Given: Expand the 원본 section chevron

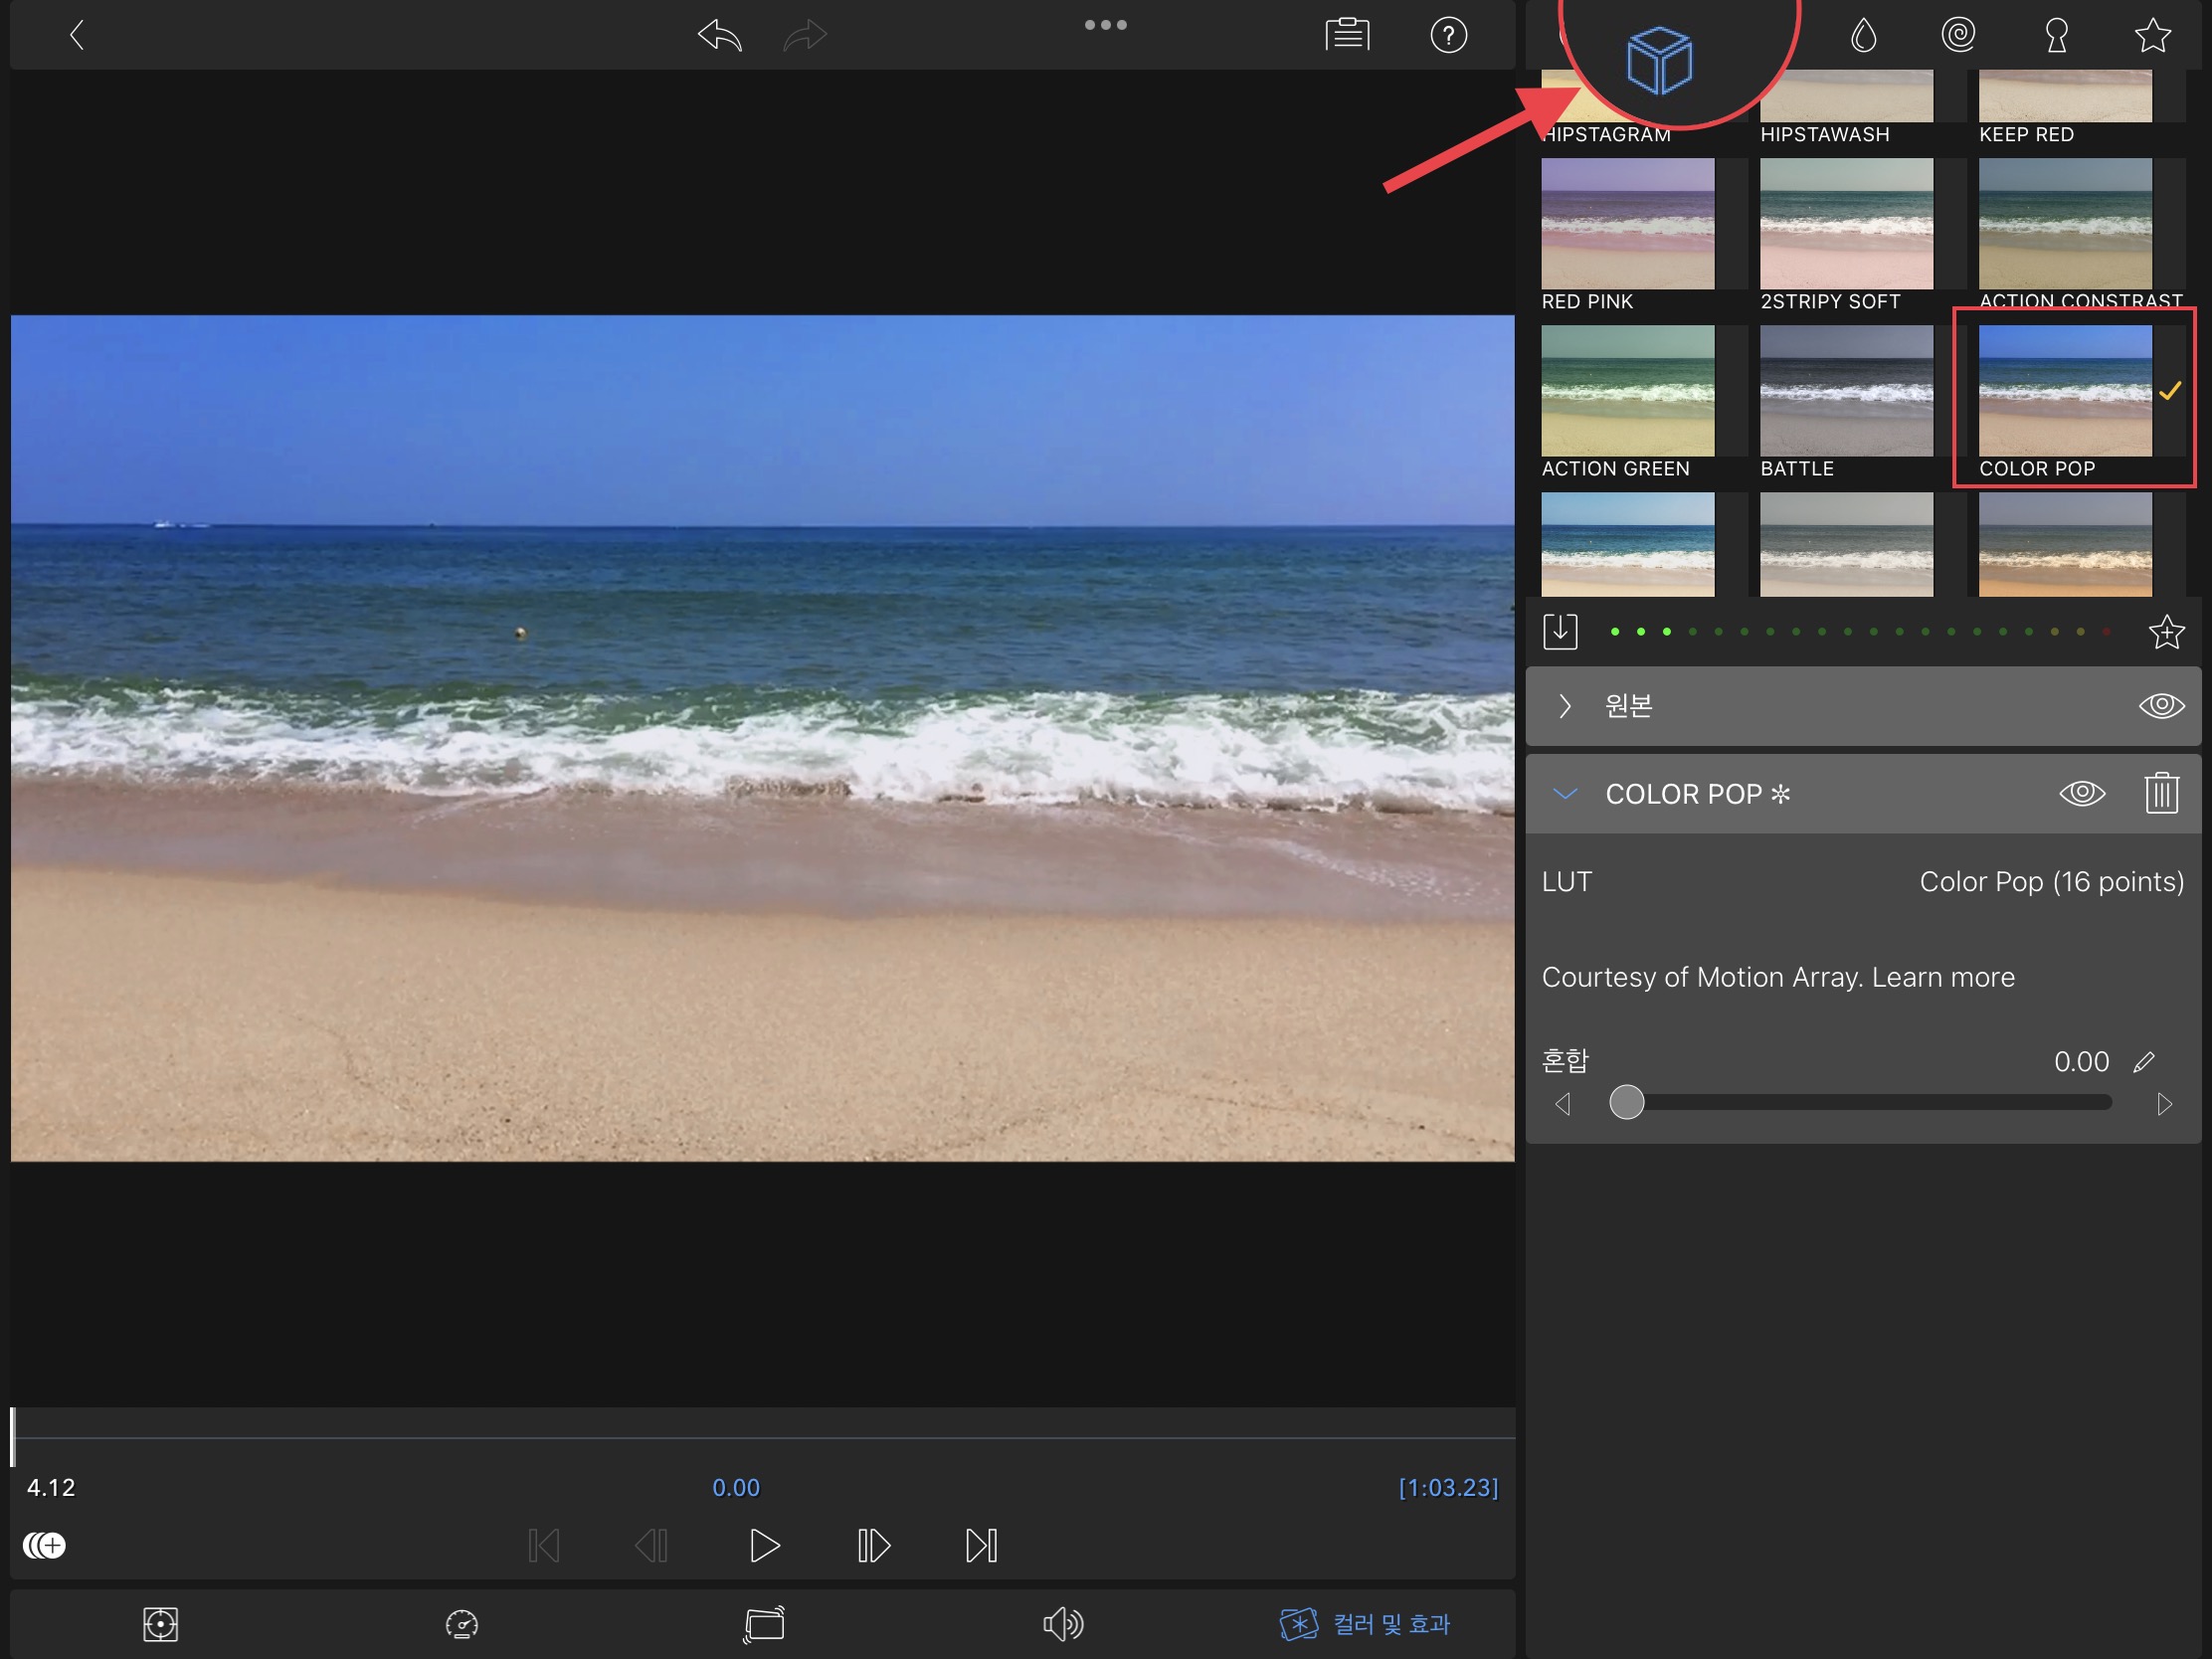Looking at the screenshot, I should click(1565, 706).
